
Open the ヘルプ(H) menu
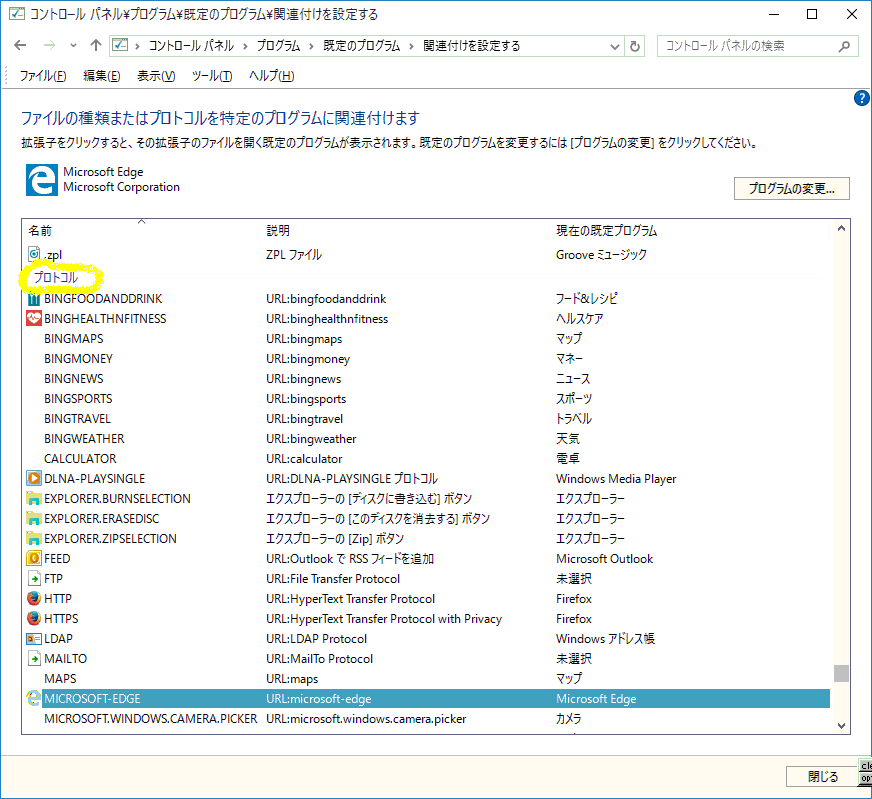[271, 76]
